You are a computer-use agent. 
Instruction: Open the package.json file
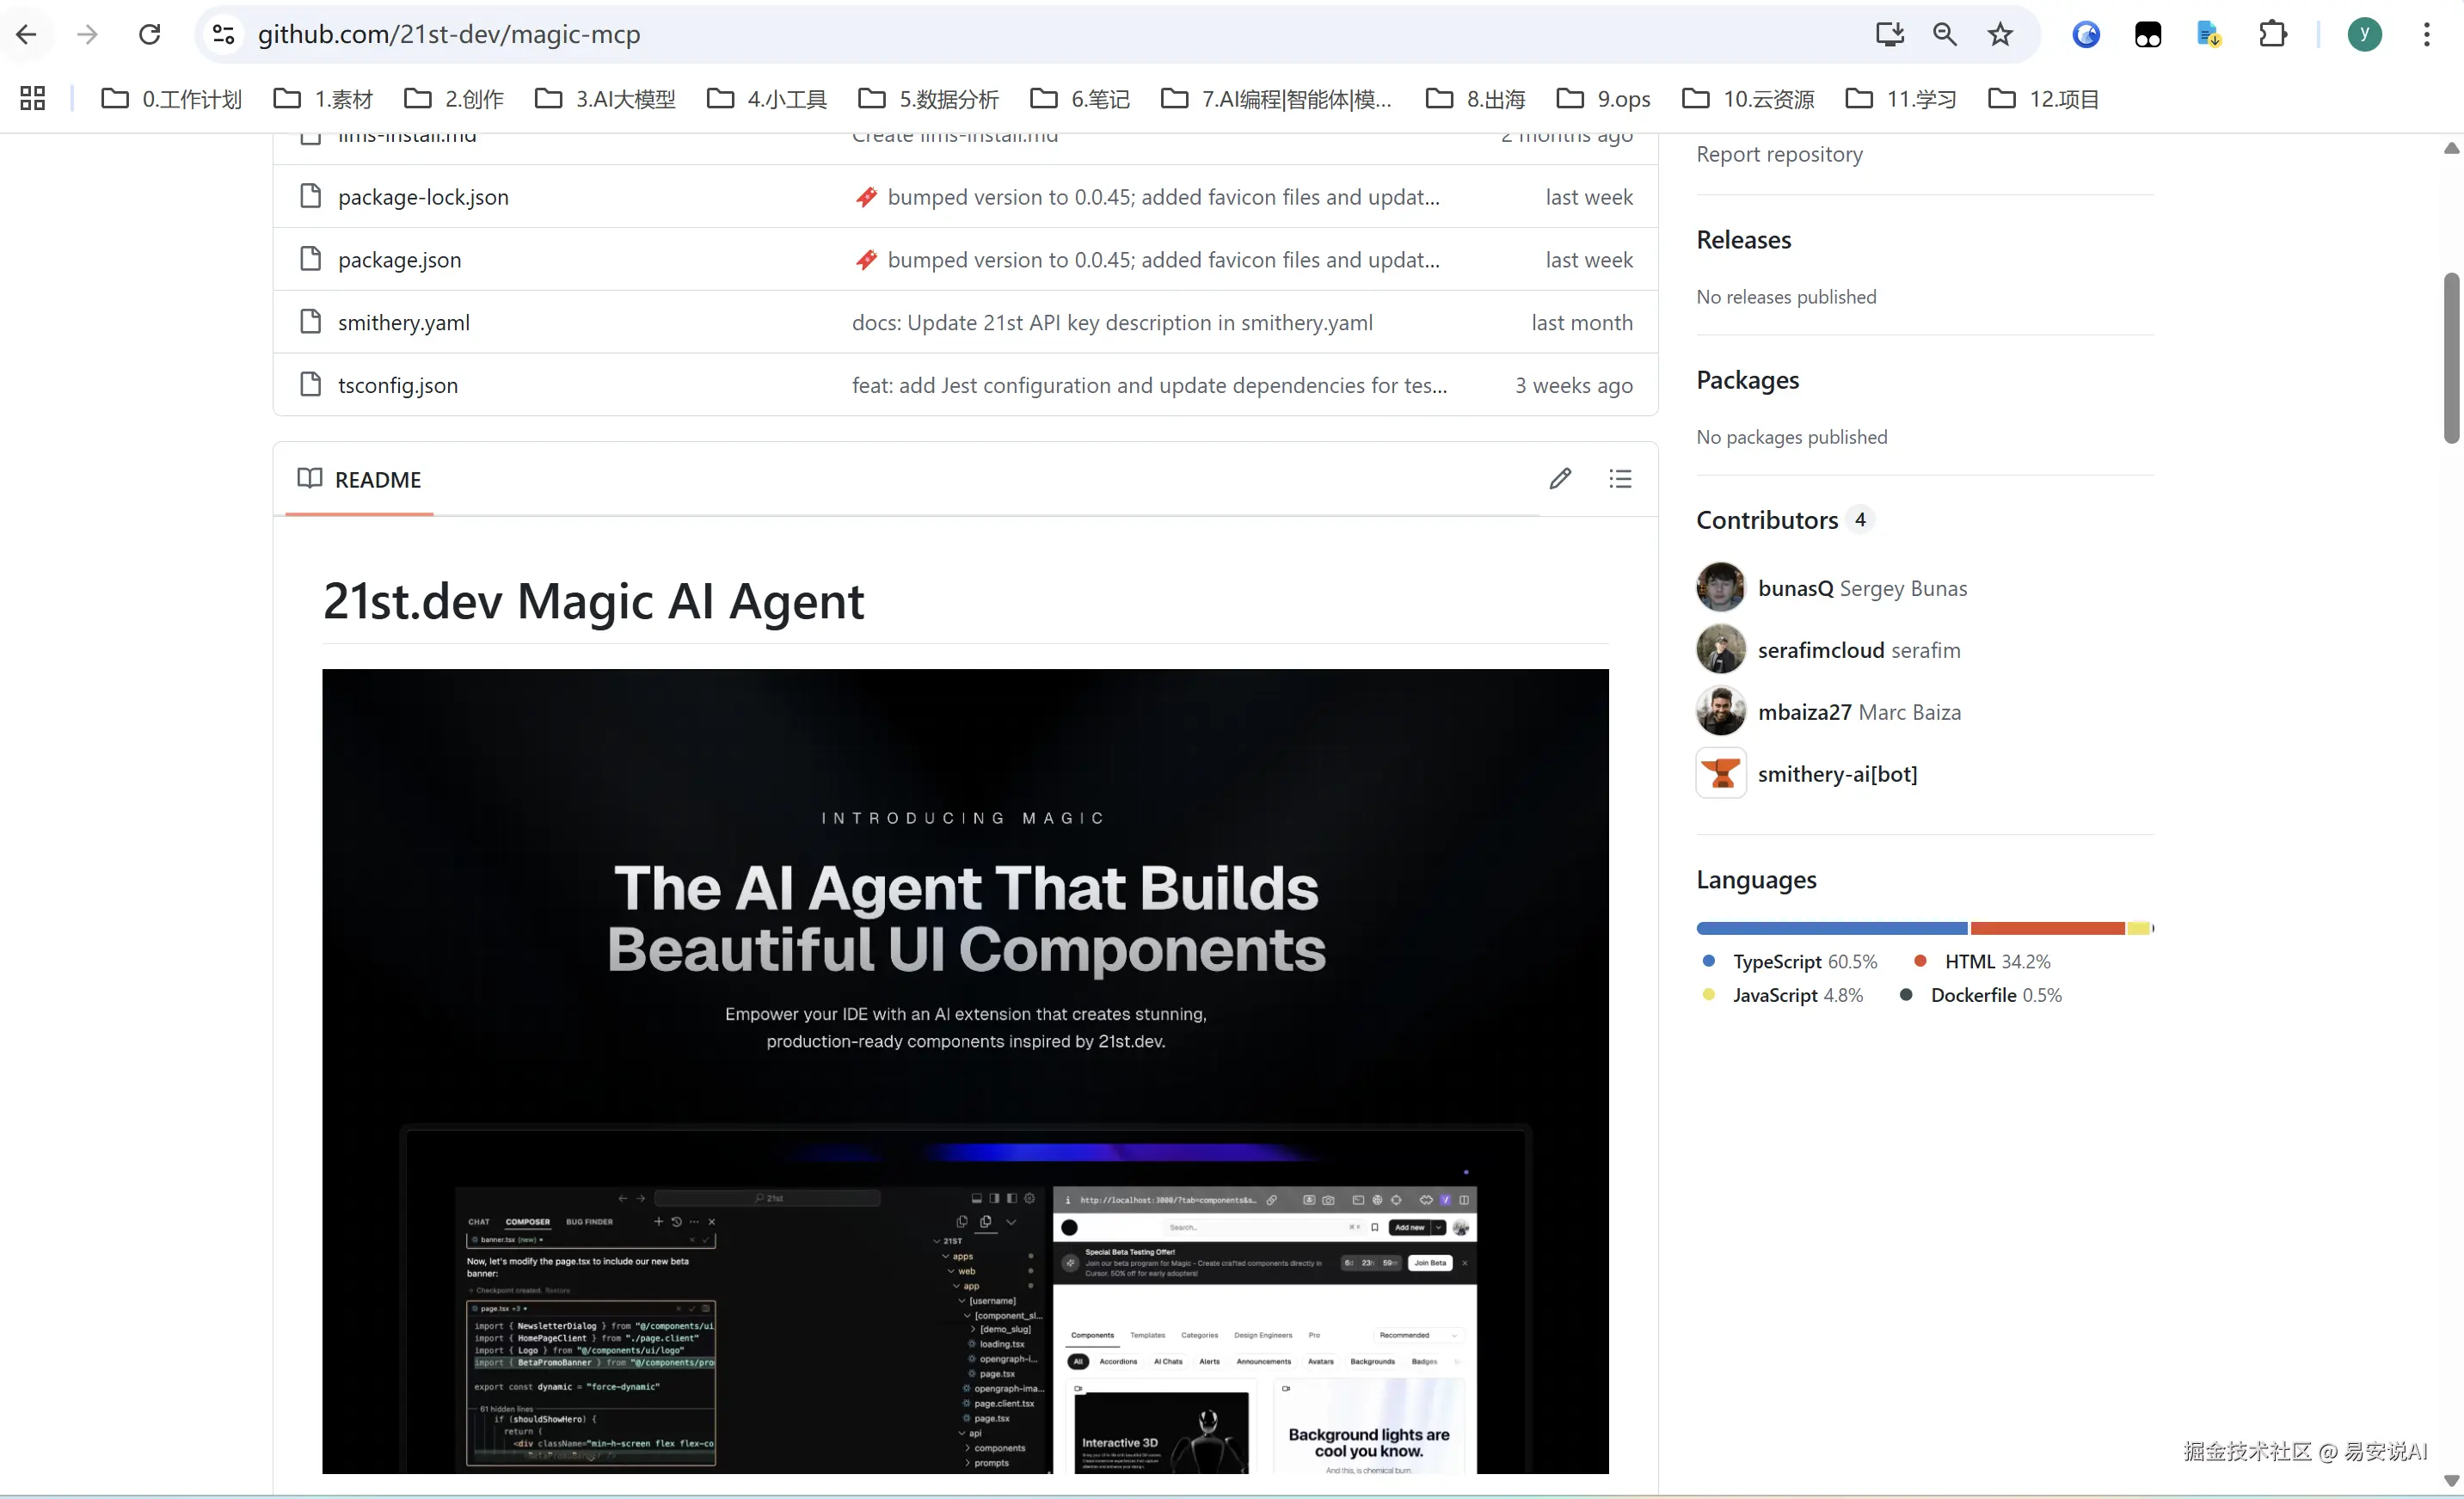coord(399,260)
